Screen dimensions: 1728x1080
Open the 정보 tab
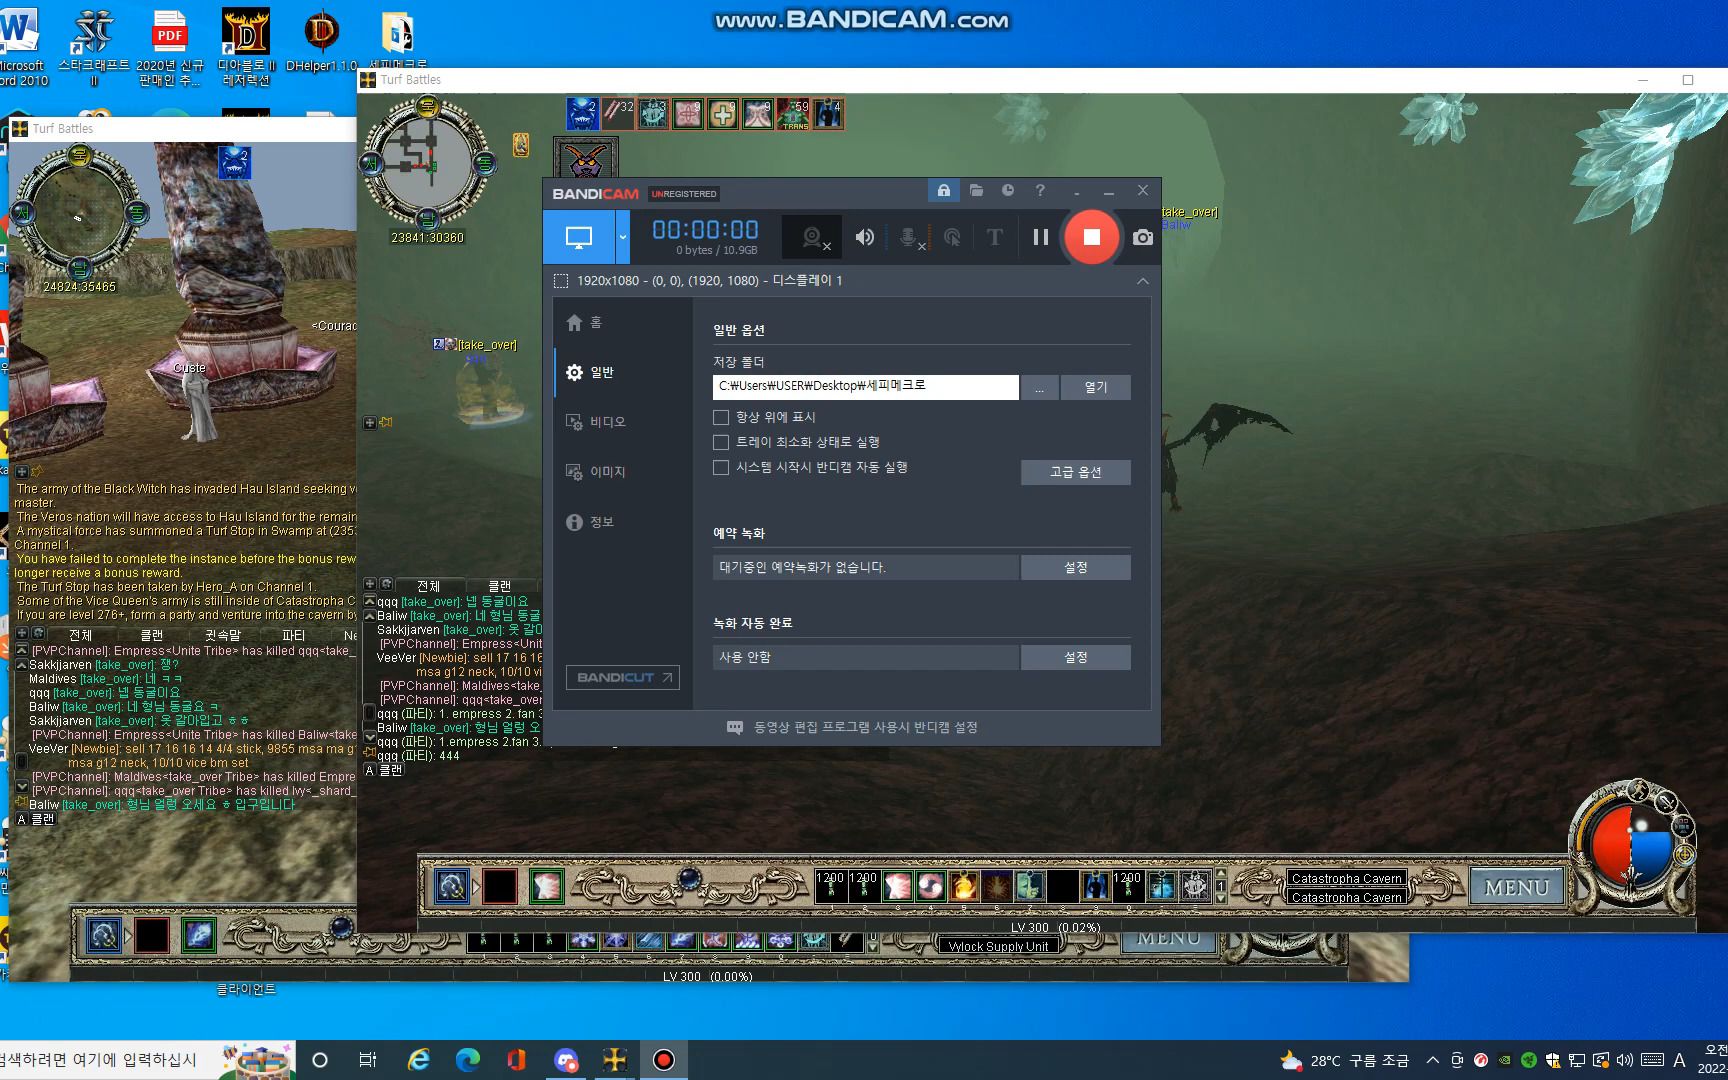click(x=623, y=522)
